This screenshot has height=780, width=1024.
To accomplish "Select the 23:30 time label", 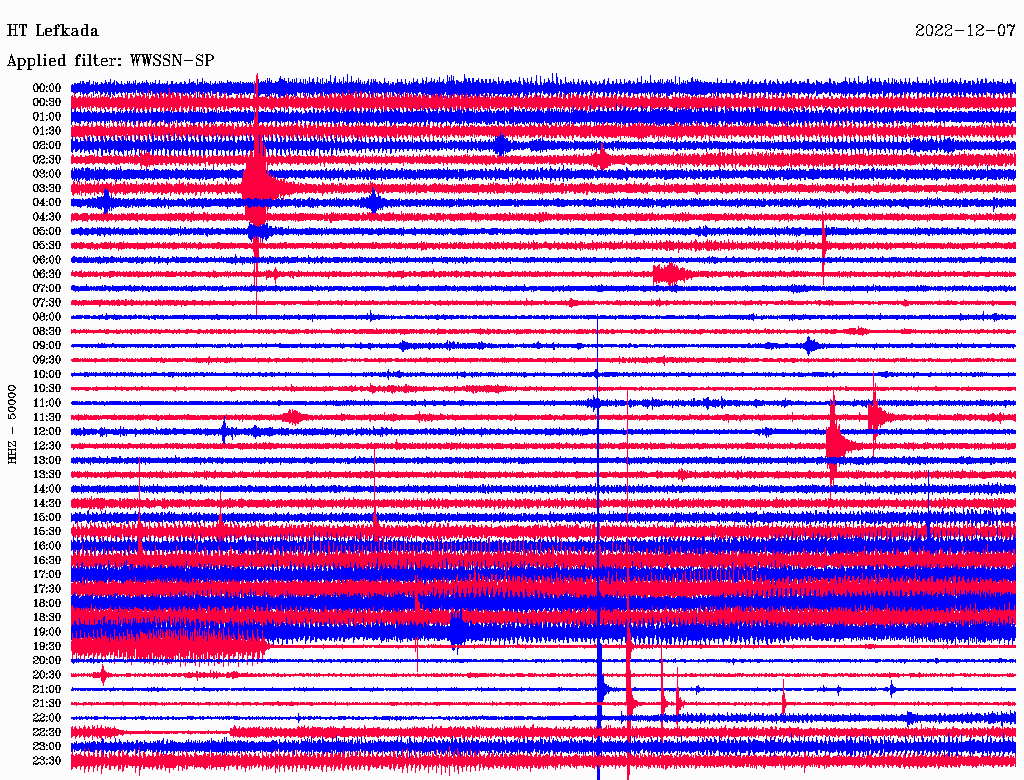I will click(46, 761).
